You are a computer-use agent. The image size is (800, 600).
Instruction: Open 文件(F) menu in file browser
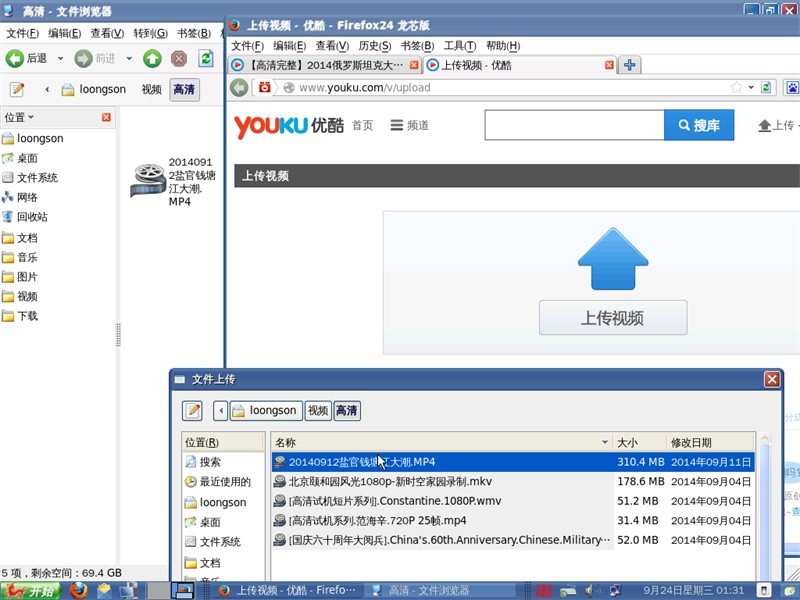point(22,33)
